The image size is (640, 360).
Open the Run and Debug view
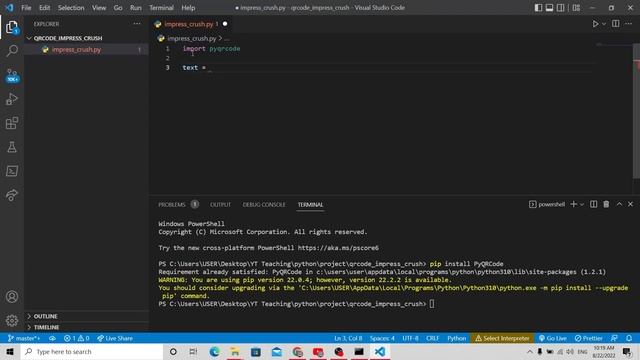point(12,99)
